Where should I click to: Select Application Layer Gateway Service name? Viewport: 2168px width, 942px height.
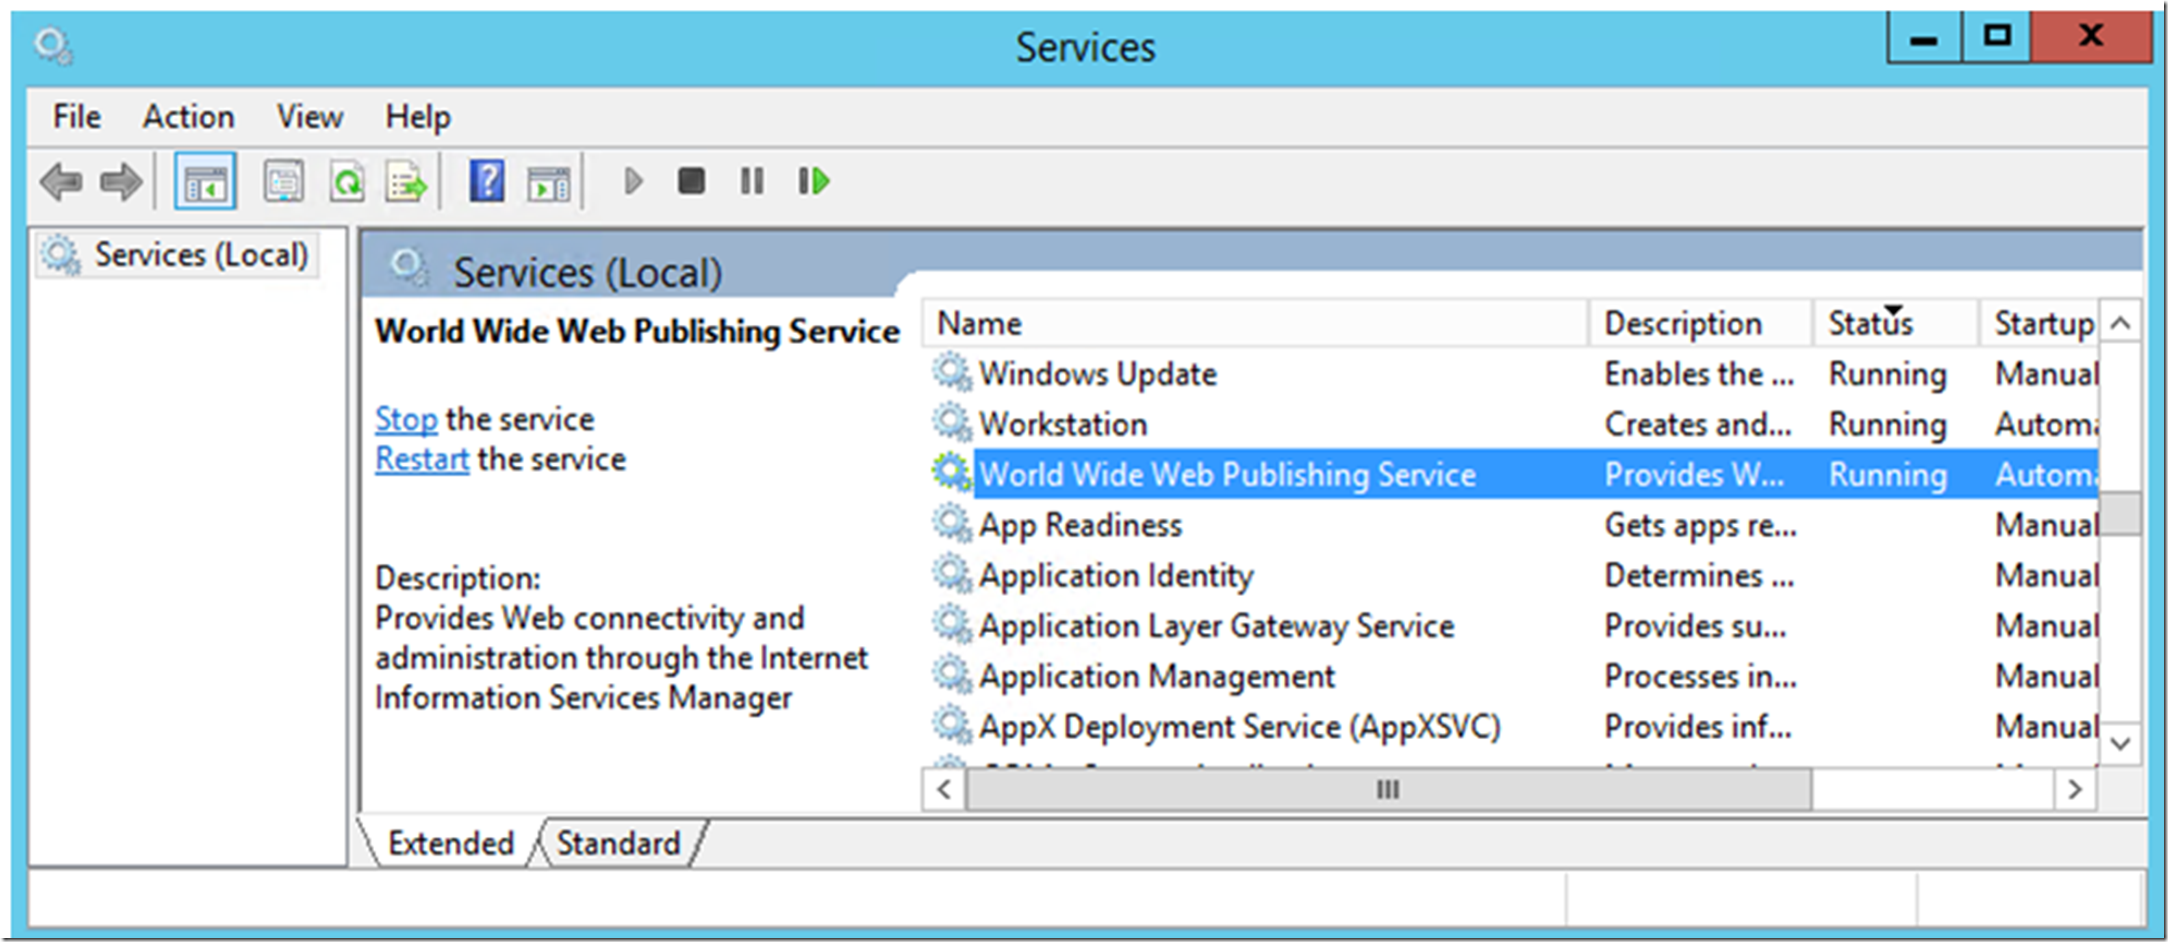[1216, 626]
